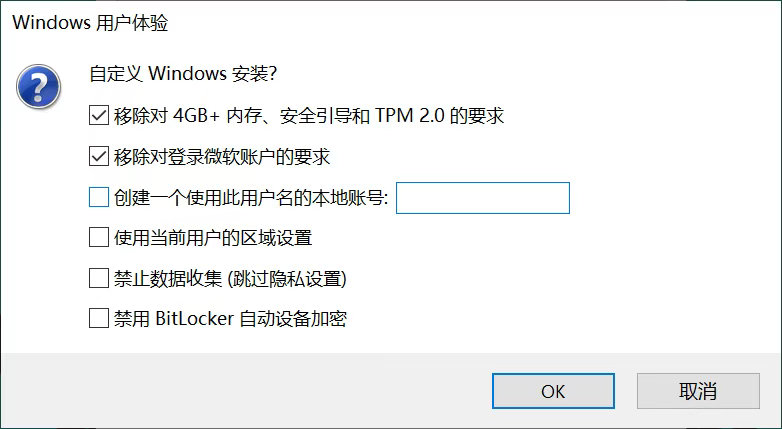Tick the 使用当前用户的区域设置 checkbox
The height and width of the screenshot is (429, 782).
98,238
